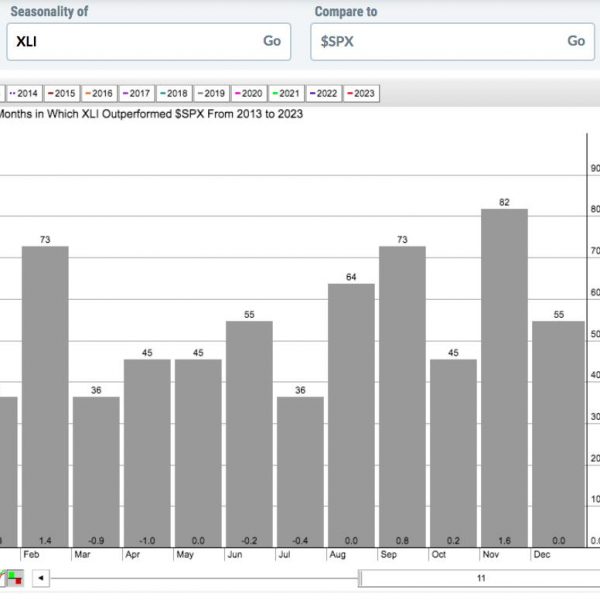The width and height of the screenshot is (600, 600).
Task: Click the Jun axis label
Action: tap(235, 554)
